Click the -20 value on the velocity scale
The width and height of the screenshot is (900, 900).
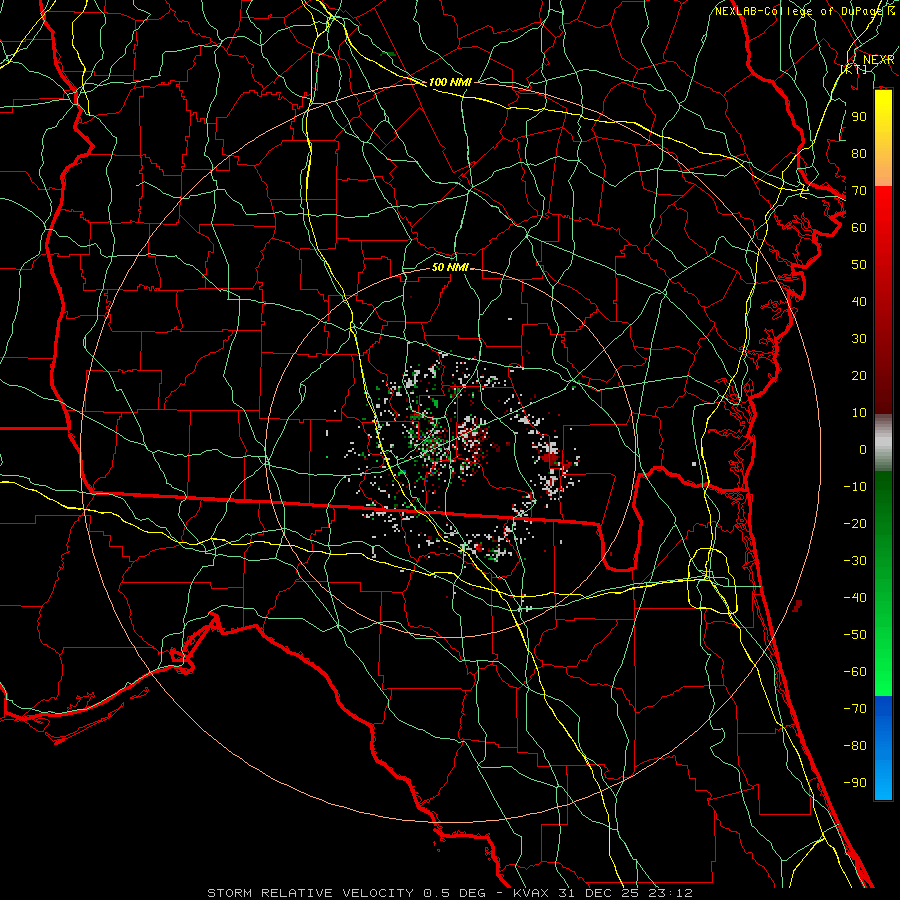855,524
